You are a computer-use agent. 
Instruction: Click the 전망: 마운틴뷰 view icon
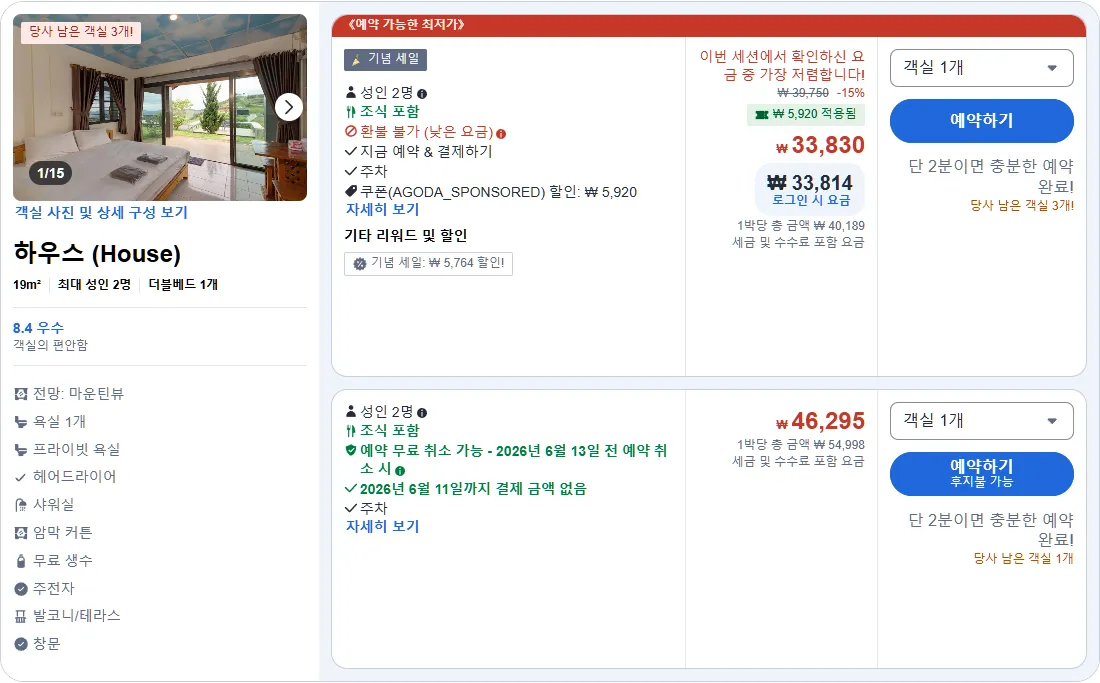click(x=21, y=394)
